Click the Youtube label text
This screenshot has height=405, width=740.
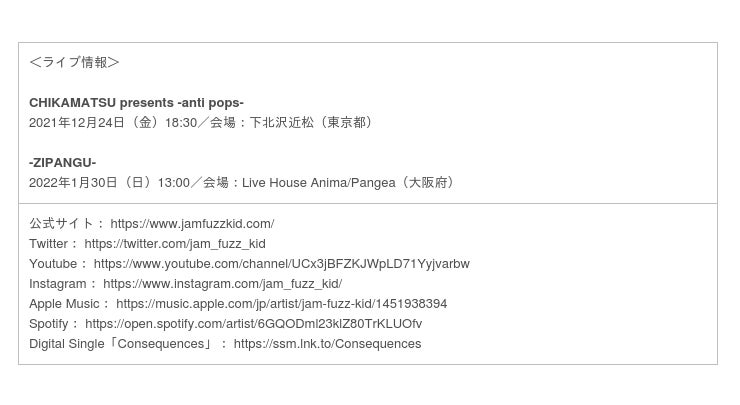(x=53, y=263)
